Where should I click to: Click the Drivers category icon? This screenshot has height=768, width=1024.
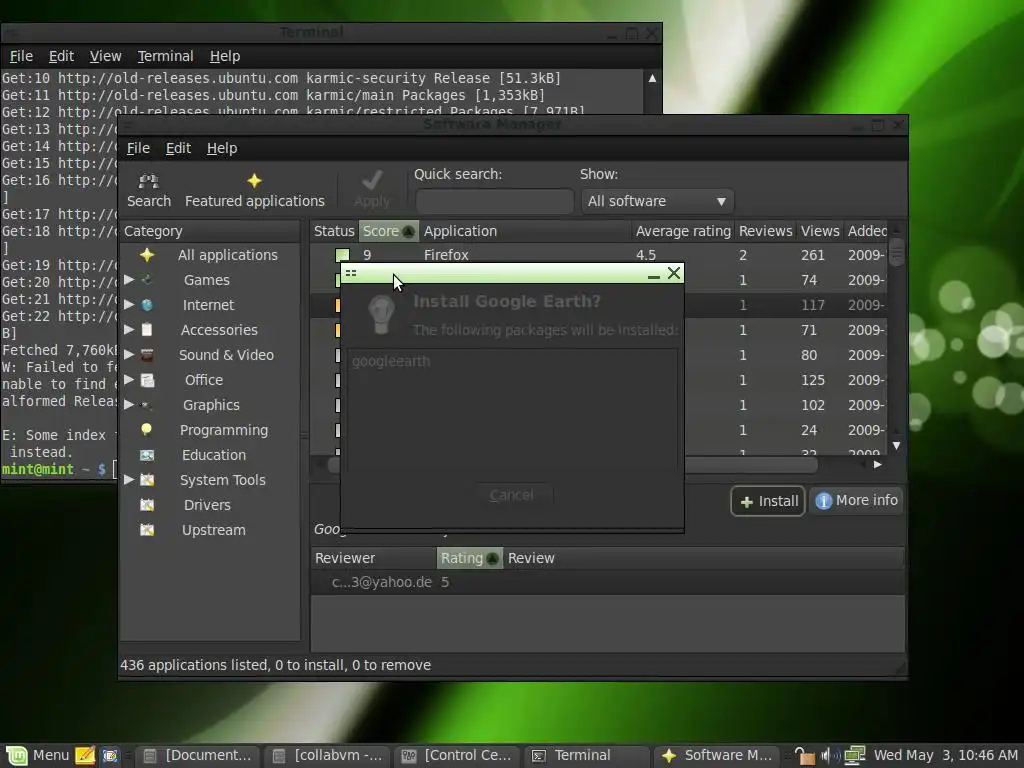pyautogui.click(x=147, y=505)
